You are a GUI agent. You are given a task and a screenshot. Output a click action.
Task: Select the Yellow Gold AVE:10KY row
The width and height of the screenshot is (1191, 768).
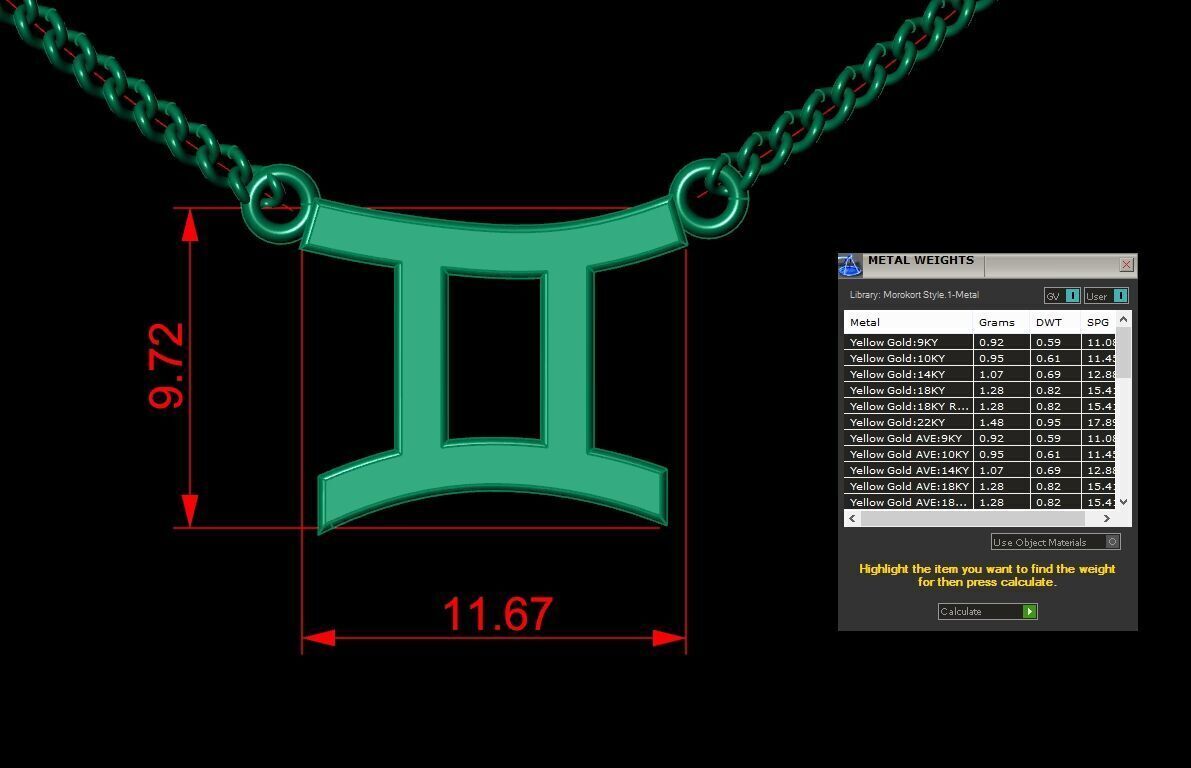click(980, 454)
